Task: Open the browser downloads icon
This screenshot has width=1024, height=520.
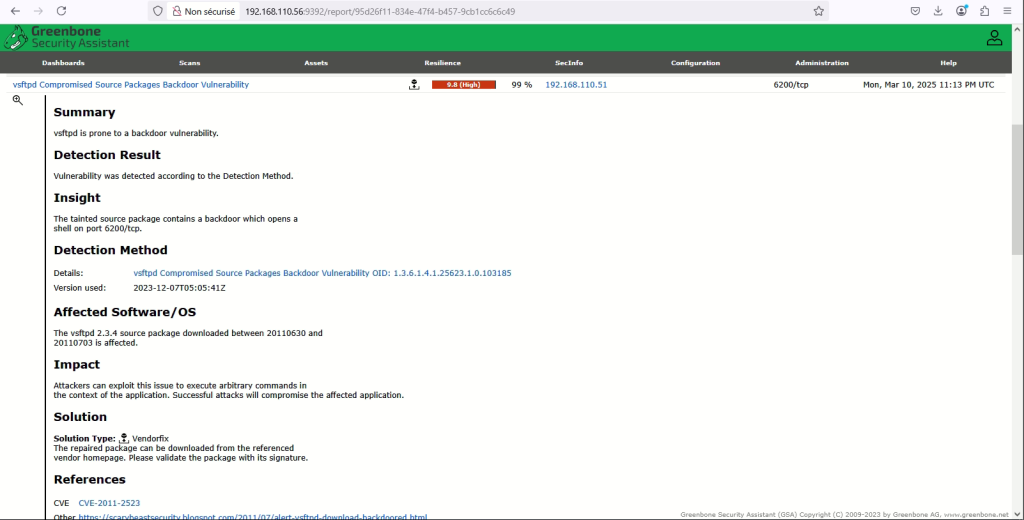Action: point(938,11)
